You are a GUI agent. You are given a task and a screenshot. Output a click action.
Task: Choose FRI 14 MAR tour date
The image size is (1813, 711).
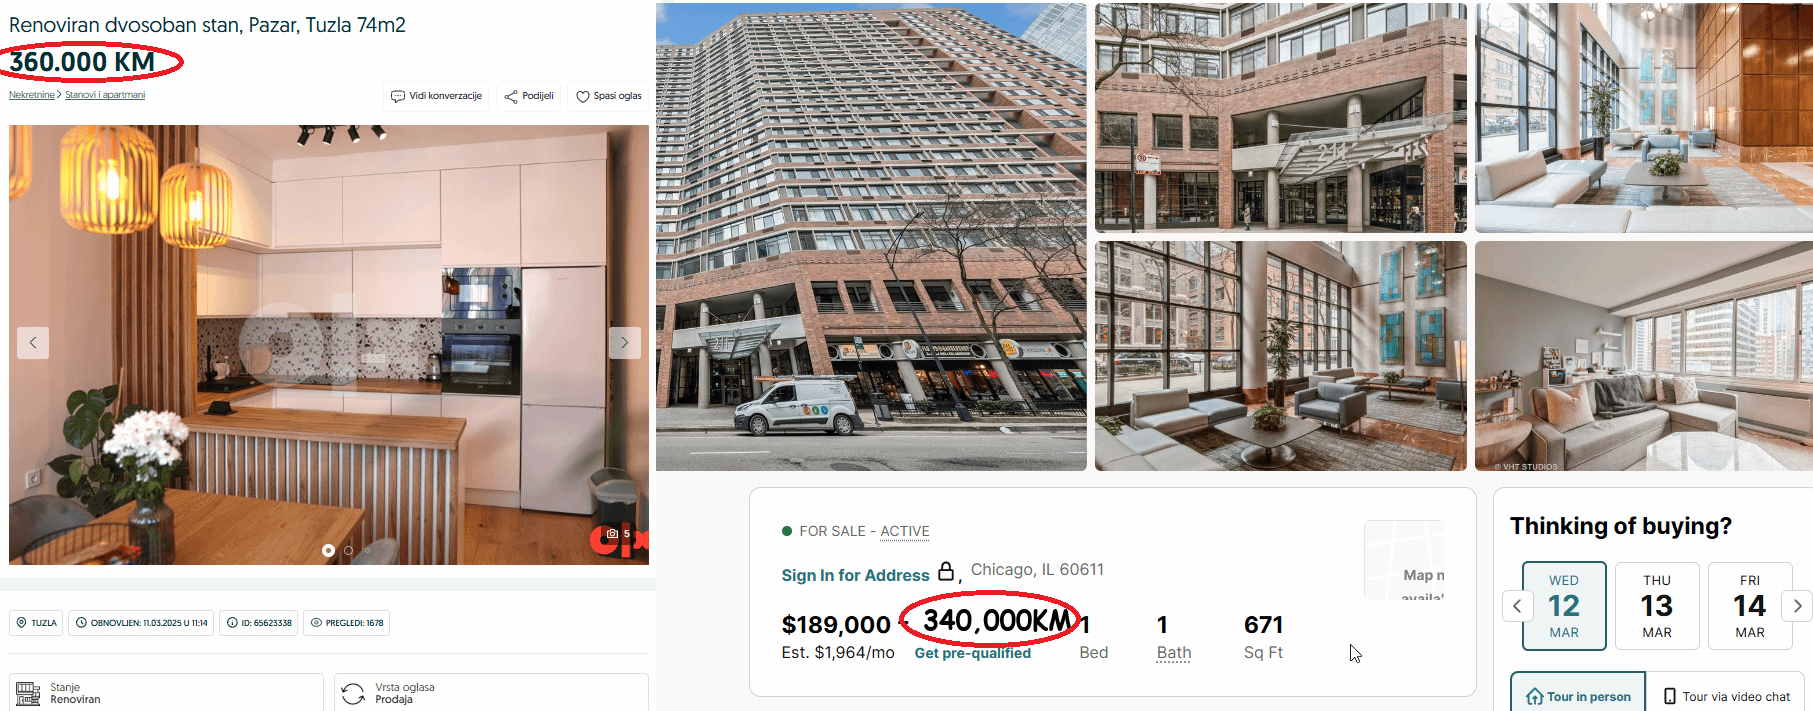point(1749,606)
